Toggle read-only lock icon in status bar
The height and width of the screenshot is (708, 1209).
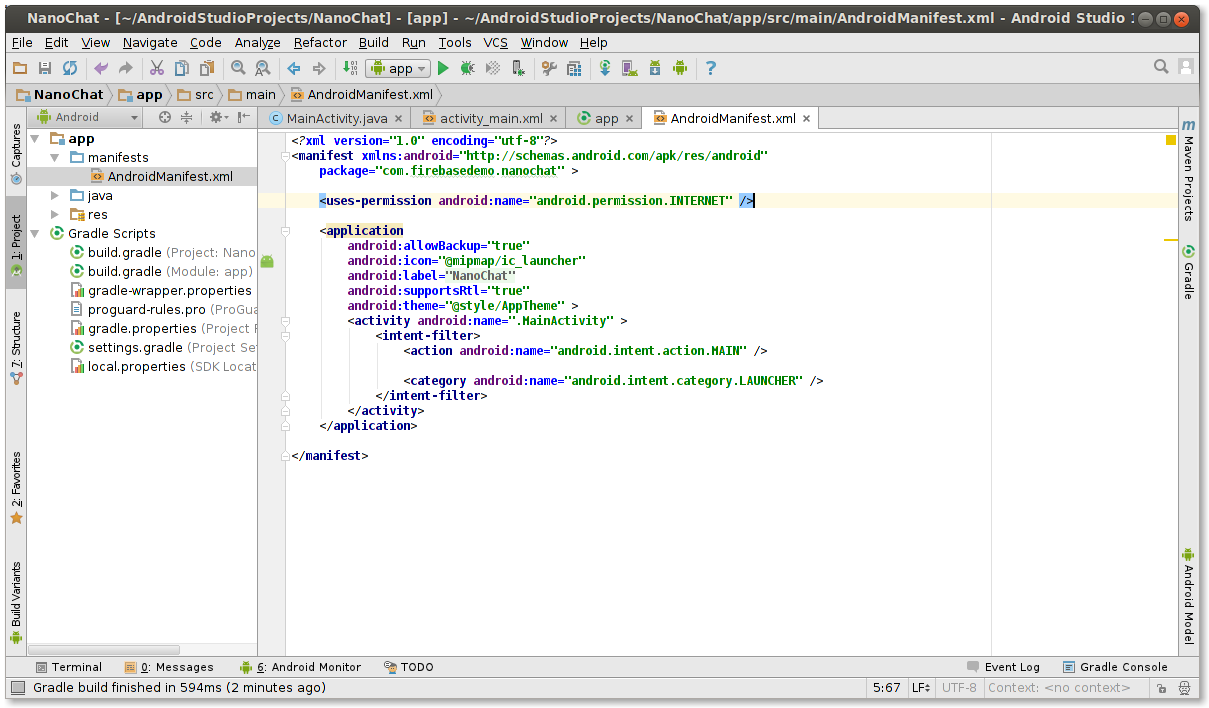coord(1161,688)
